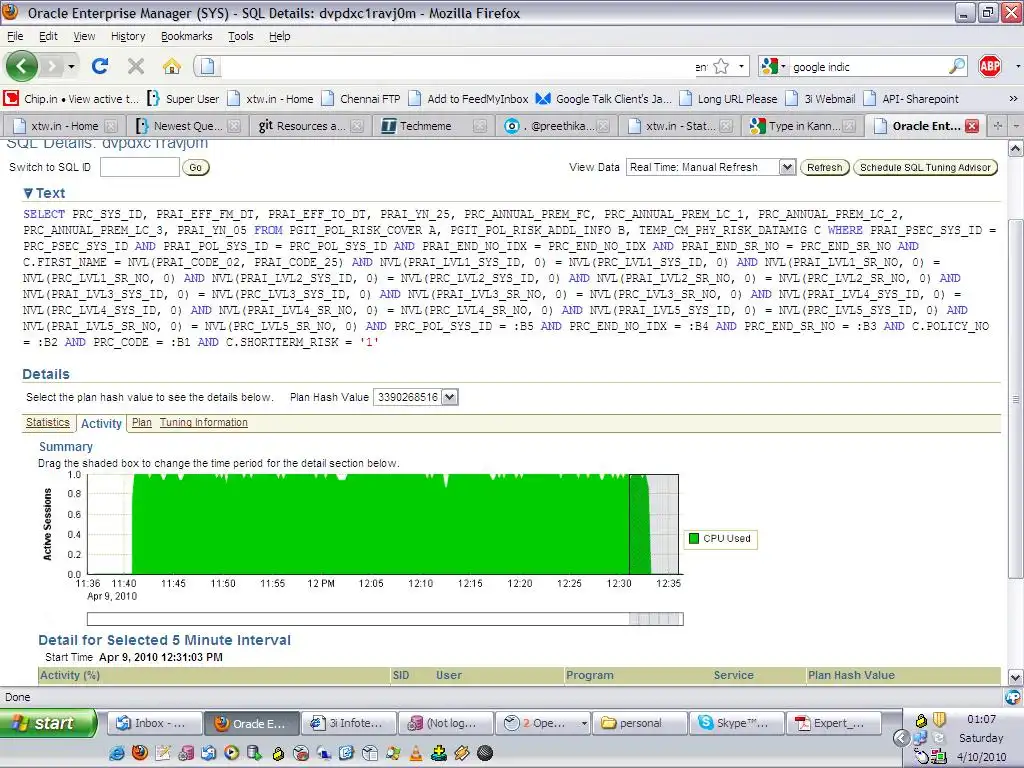
Task: Launch VLC cone icon in quick launch
Action: (415, 753)
